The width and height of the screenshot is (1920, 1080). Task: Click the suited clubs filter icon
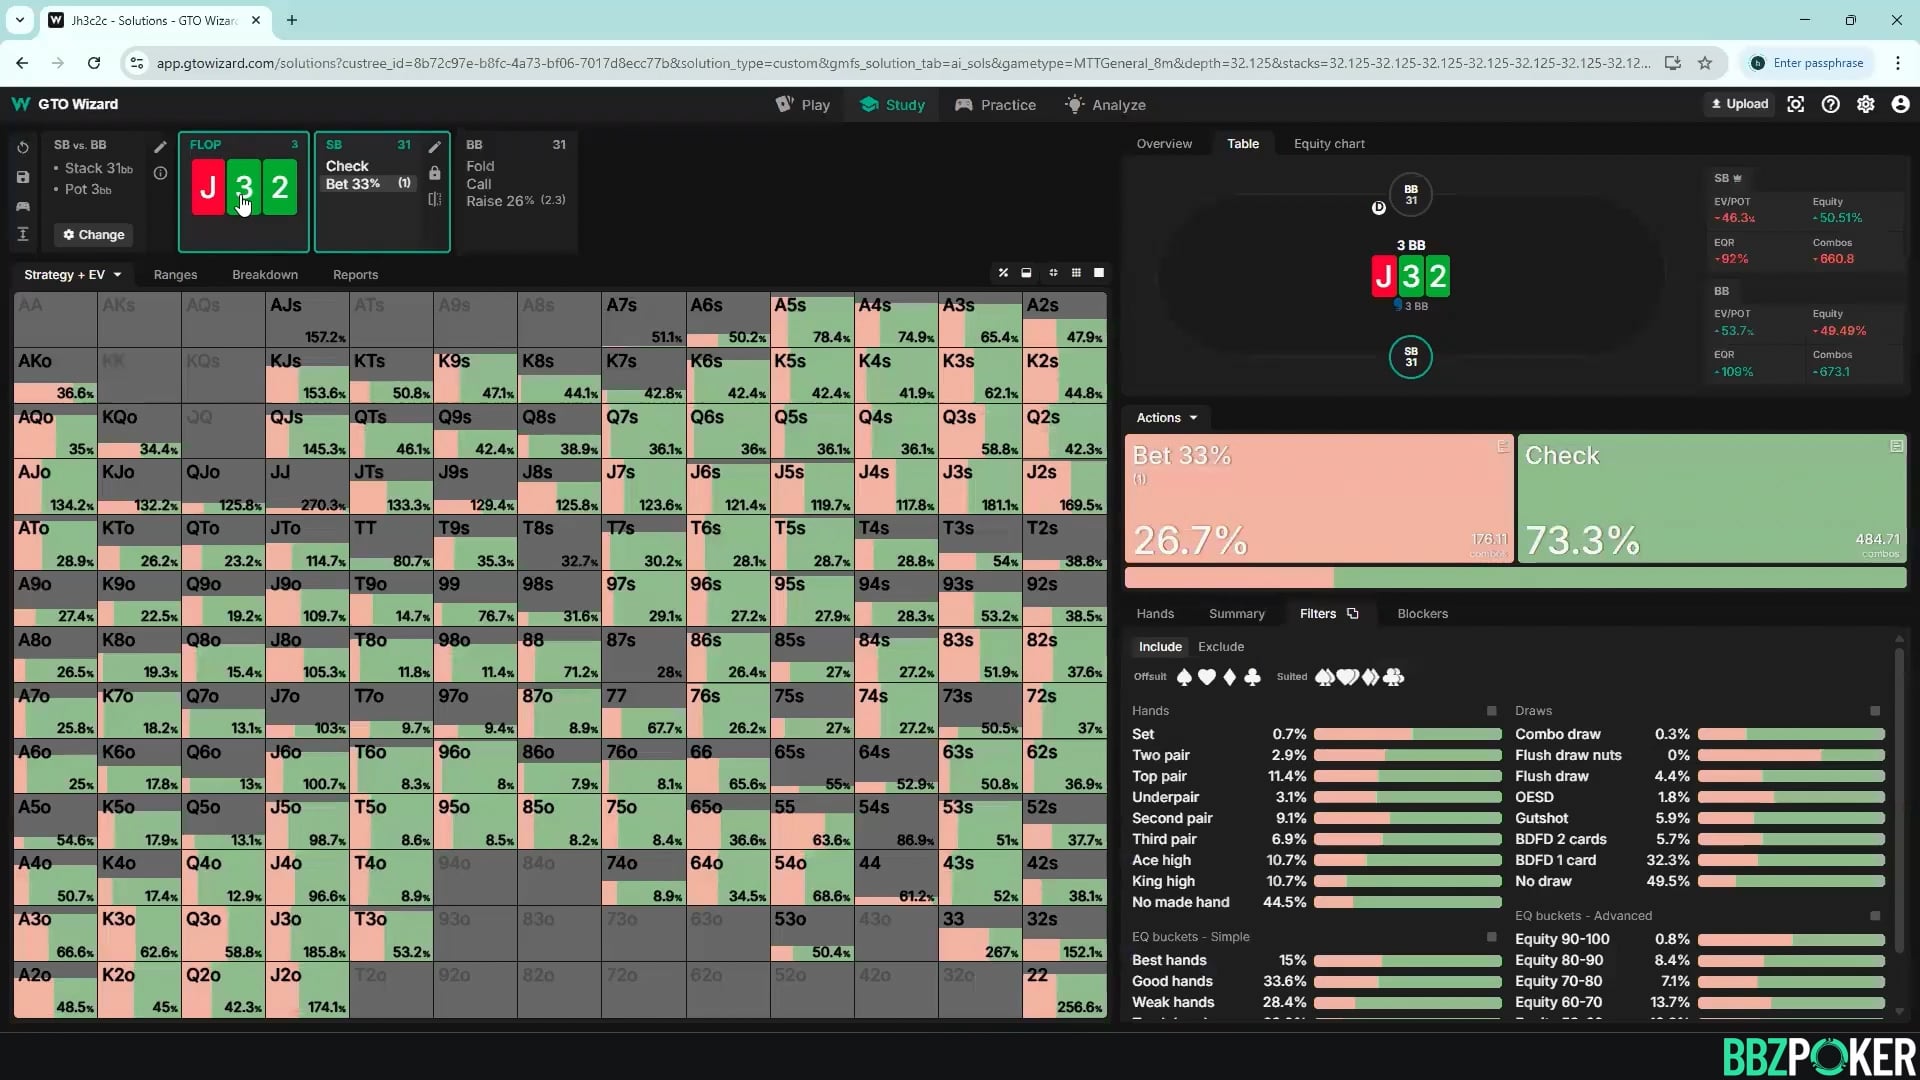coord(1394,677)
